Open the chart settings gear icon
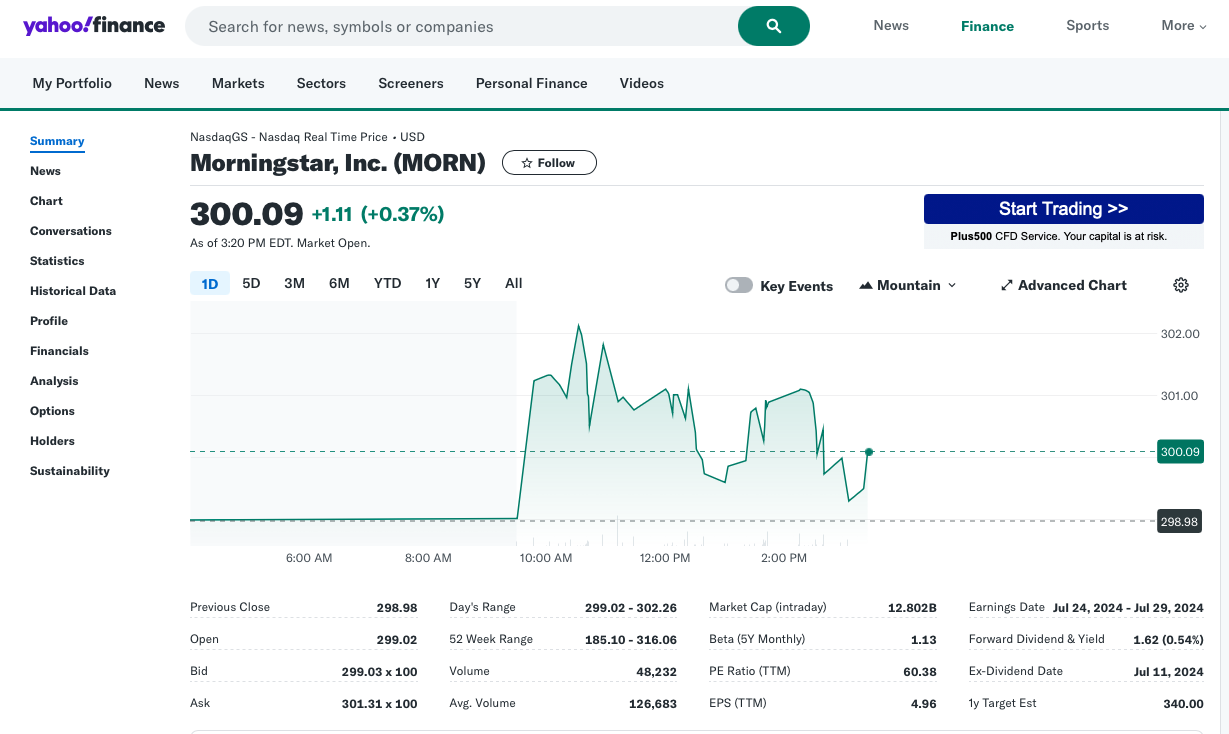 point(1181,285)
